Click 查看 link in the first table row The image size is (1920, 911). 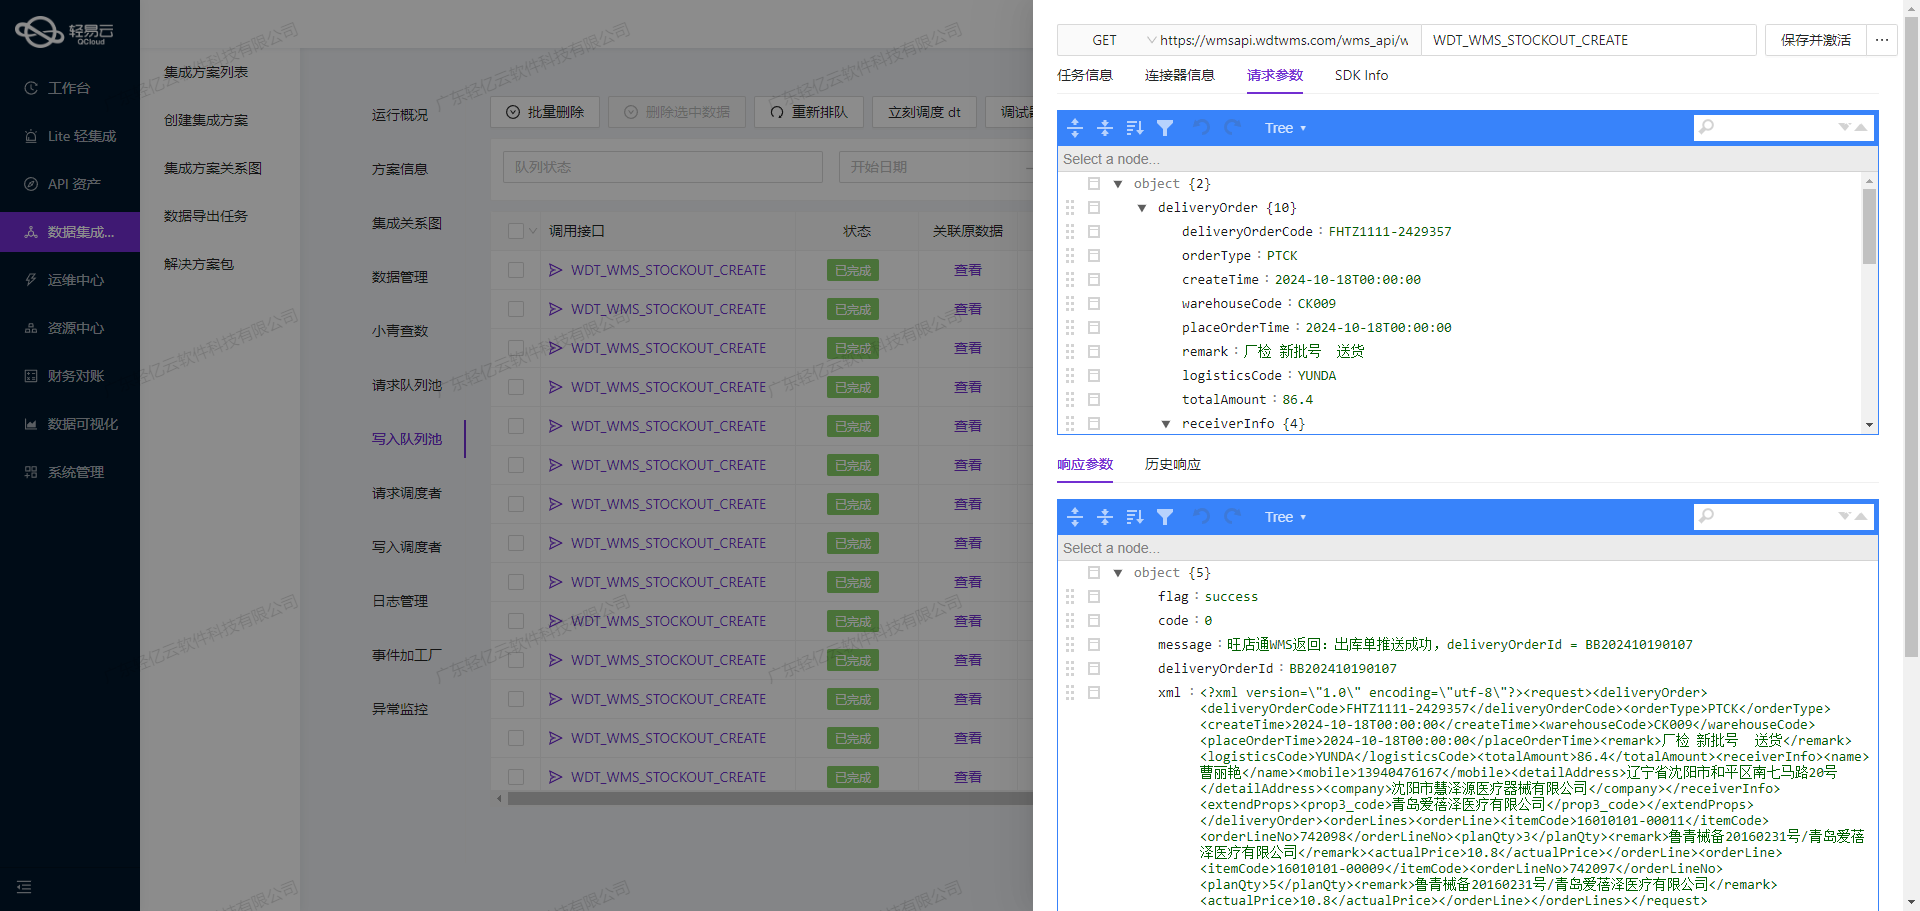click(967, 270)
